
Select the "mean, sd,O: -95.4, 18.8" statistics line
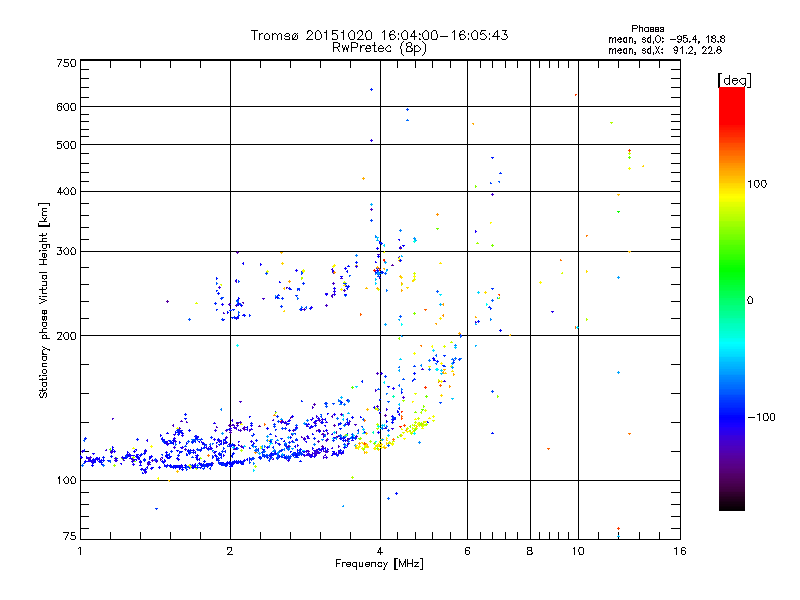[x=667, y=39]
